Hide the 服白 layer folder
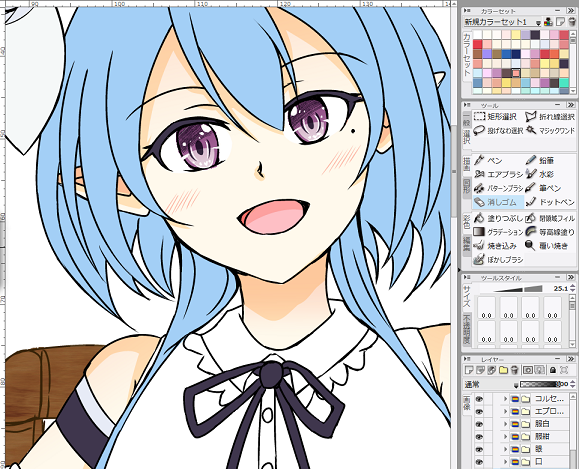The height and width of the screenshot is (469, 579). tap(479, 424)
